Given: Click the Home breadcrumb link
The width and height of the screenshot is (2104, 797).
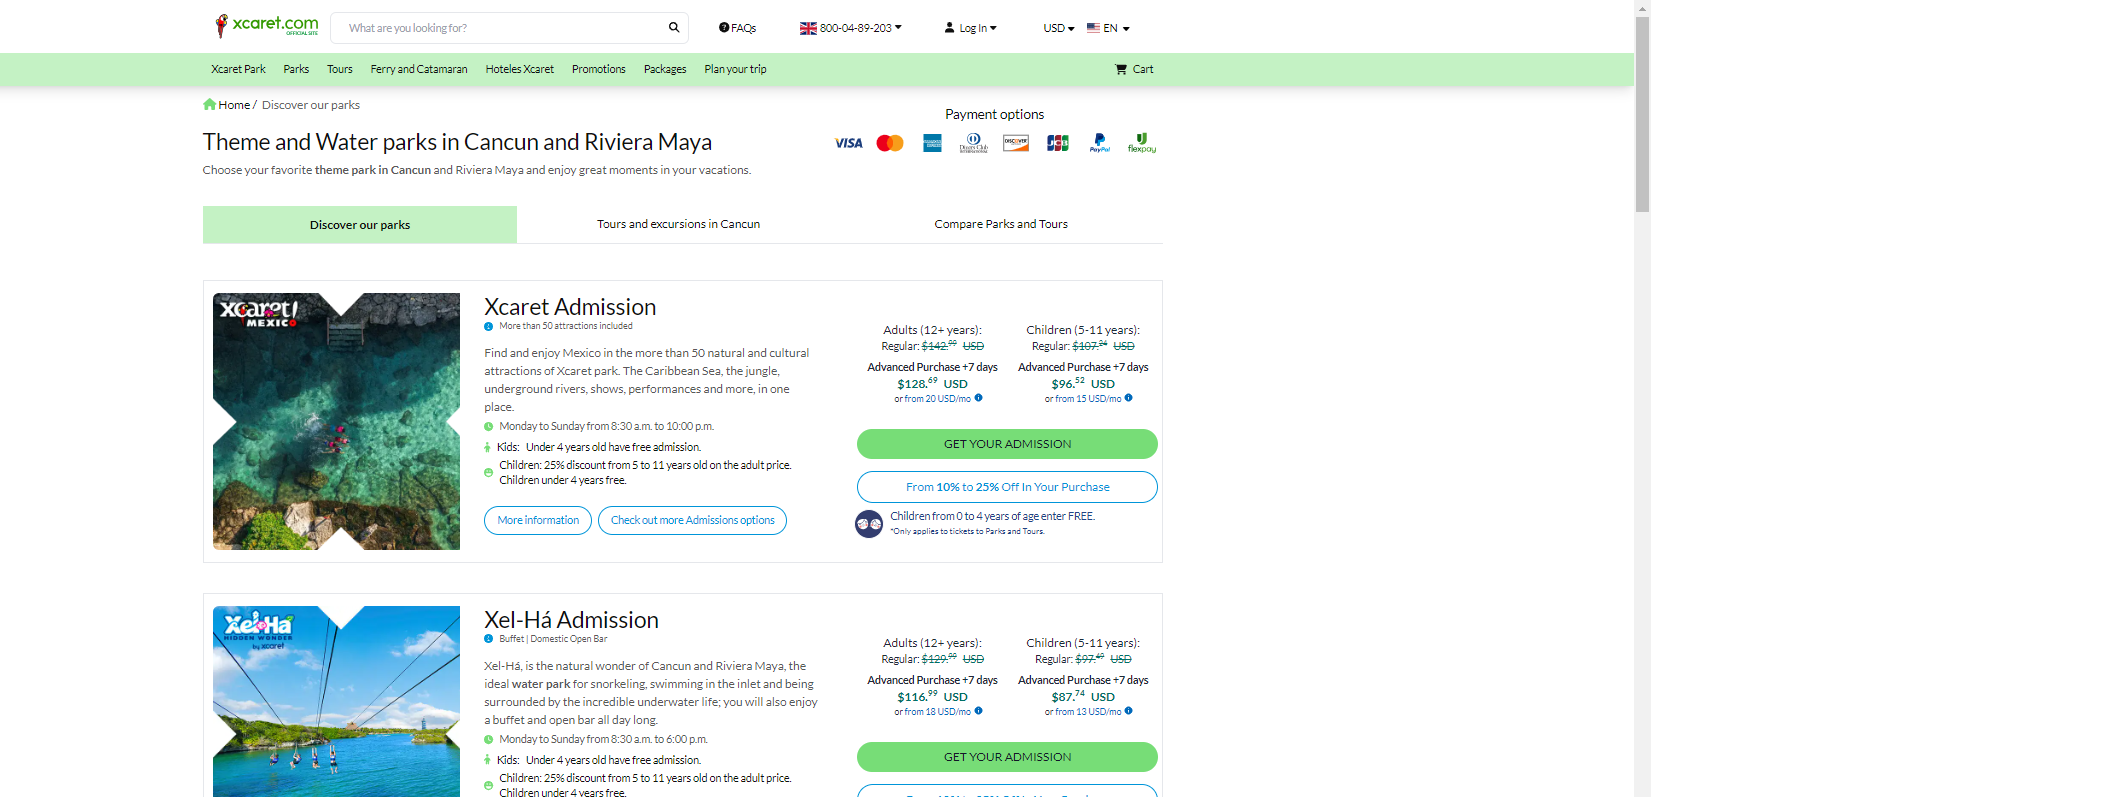Looking at the screenshot, I should [x=234, y=105].
